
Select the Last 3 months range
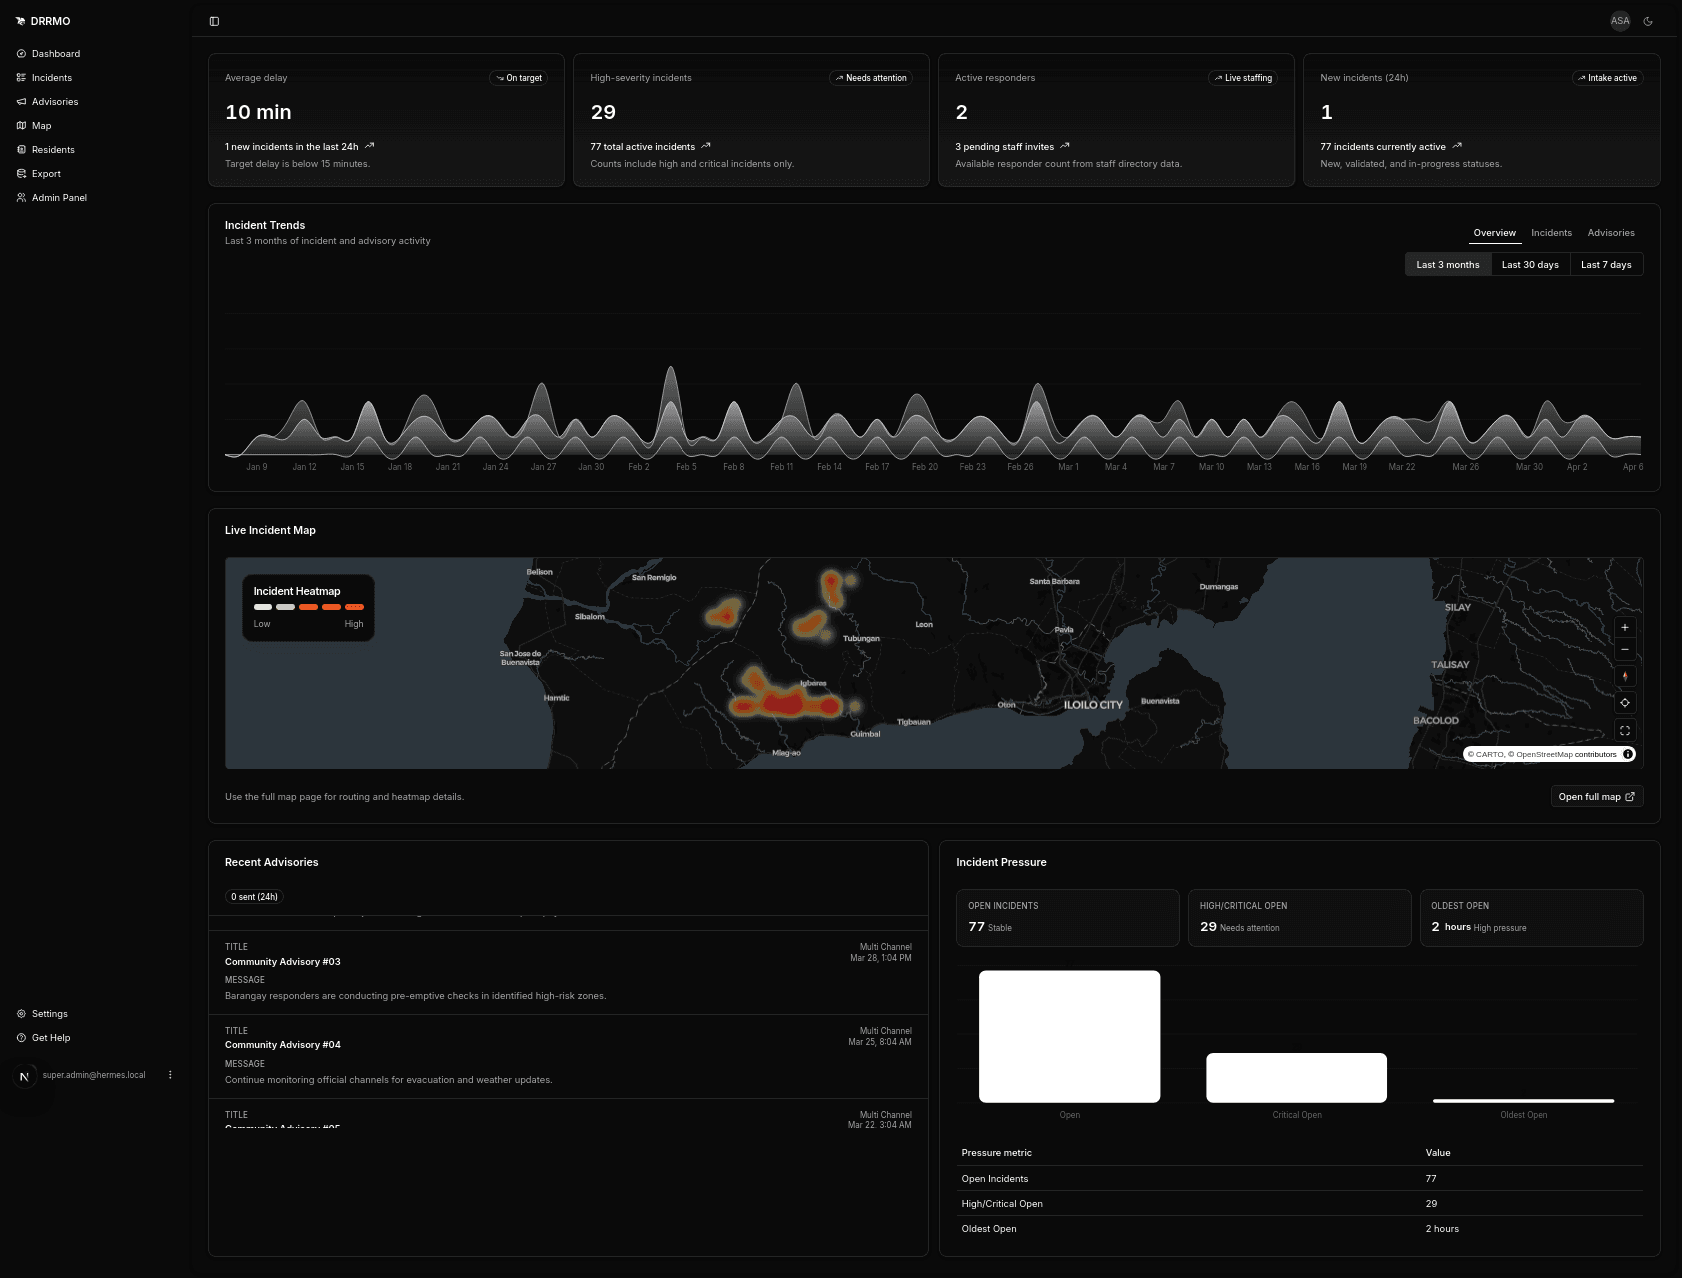[x=1447, y=265]
